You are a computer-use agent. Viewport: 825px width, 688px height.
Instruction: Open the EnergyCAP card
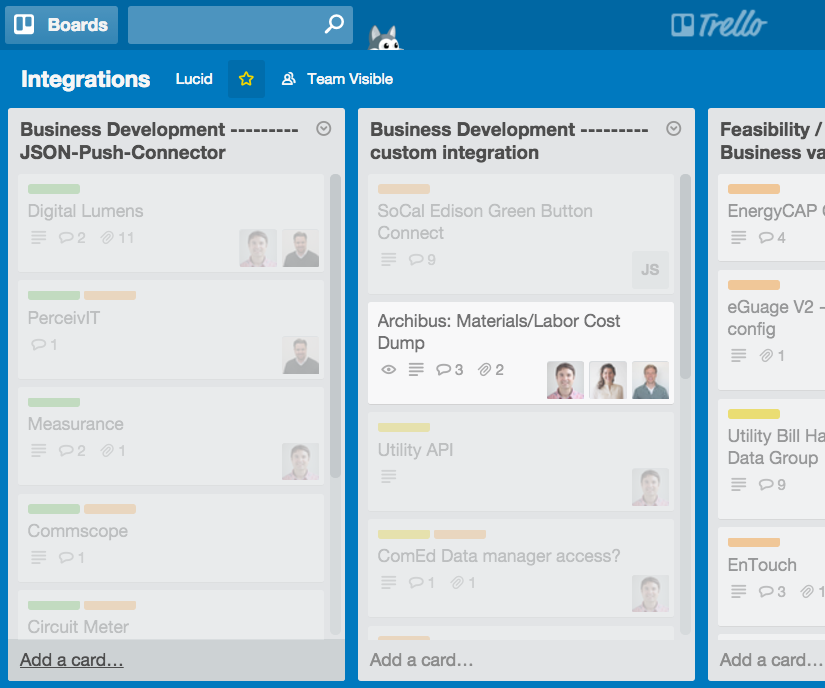pos(771,218)
